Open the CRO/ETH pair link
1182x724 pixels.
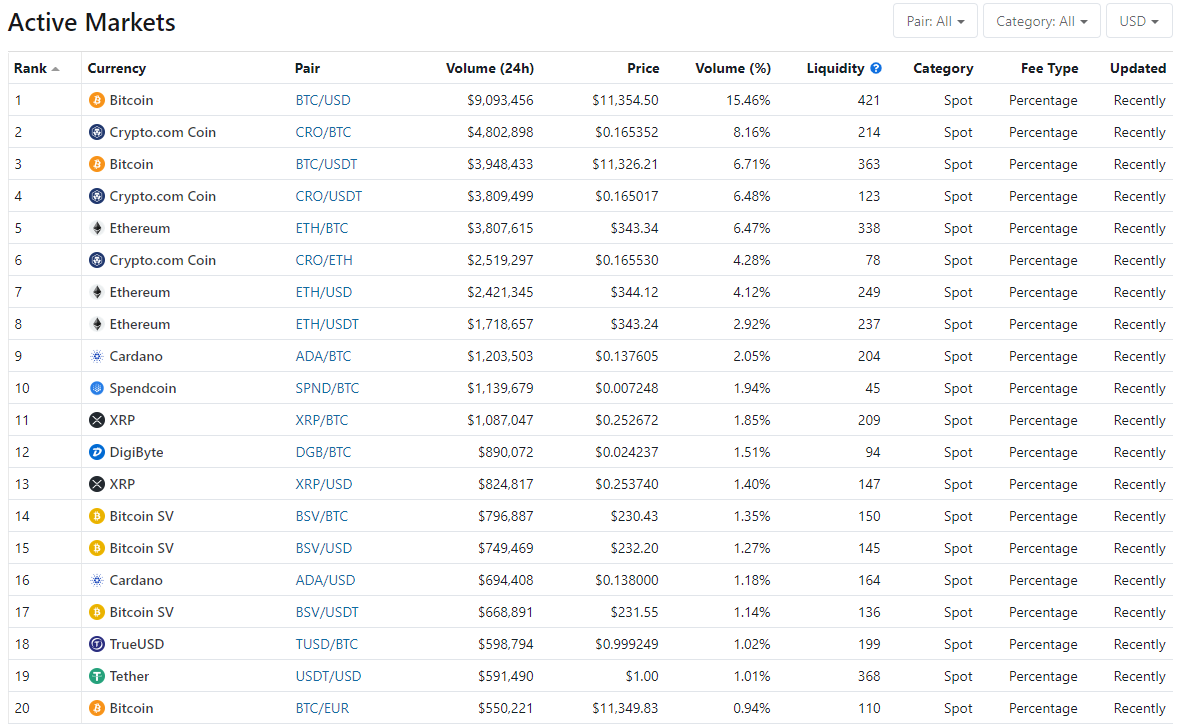coord(324,260)
